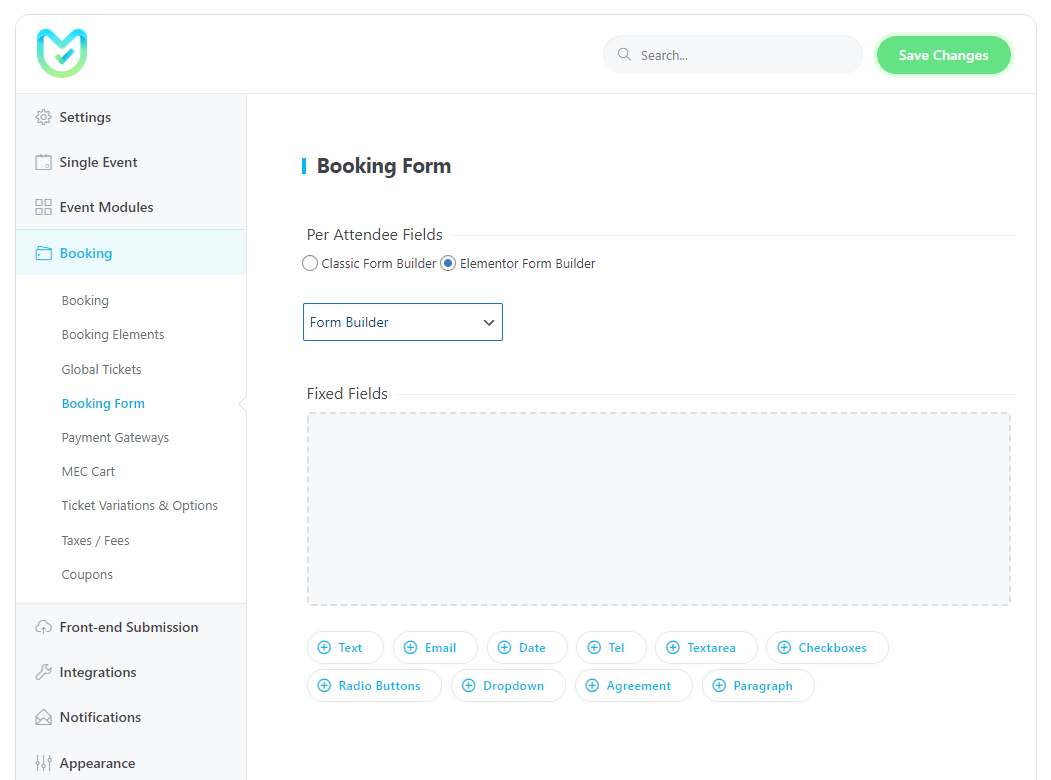This screenshot has height=780, width=1051.
Task: Click the Integrations wrench icon
Action: click(43, 672)
